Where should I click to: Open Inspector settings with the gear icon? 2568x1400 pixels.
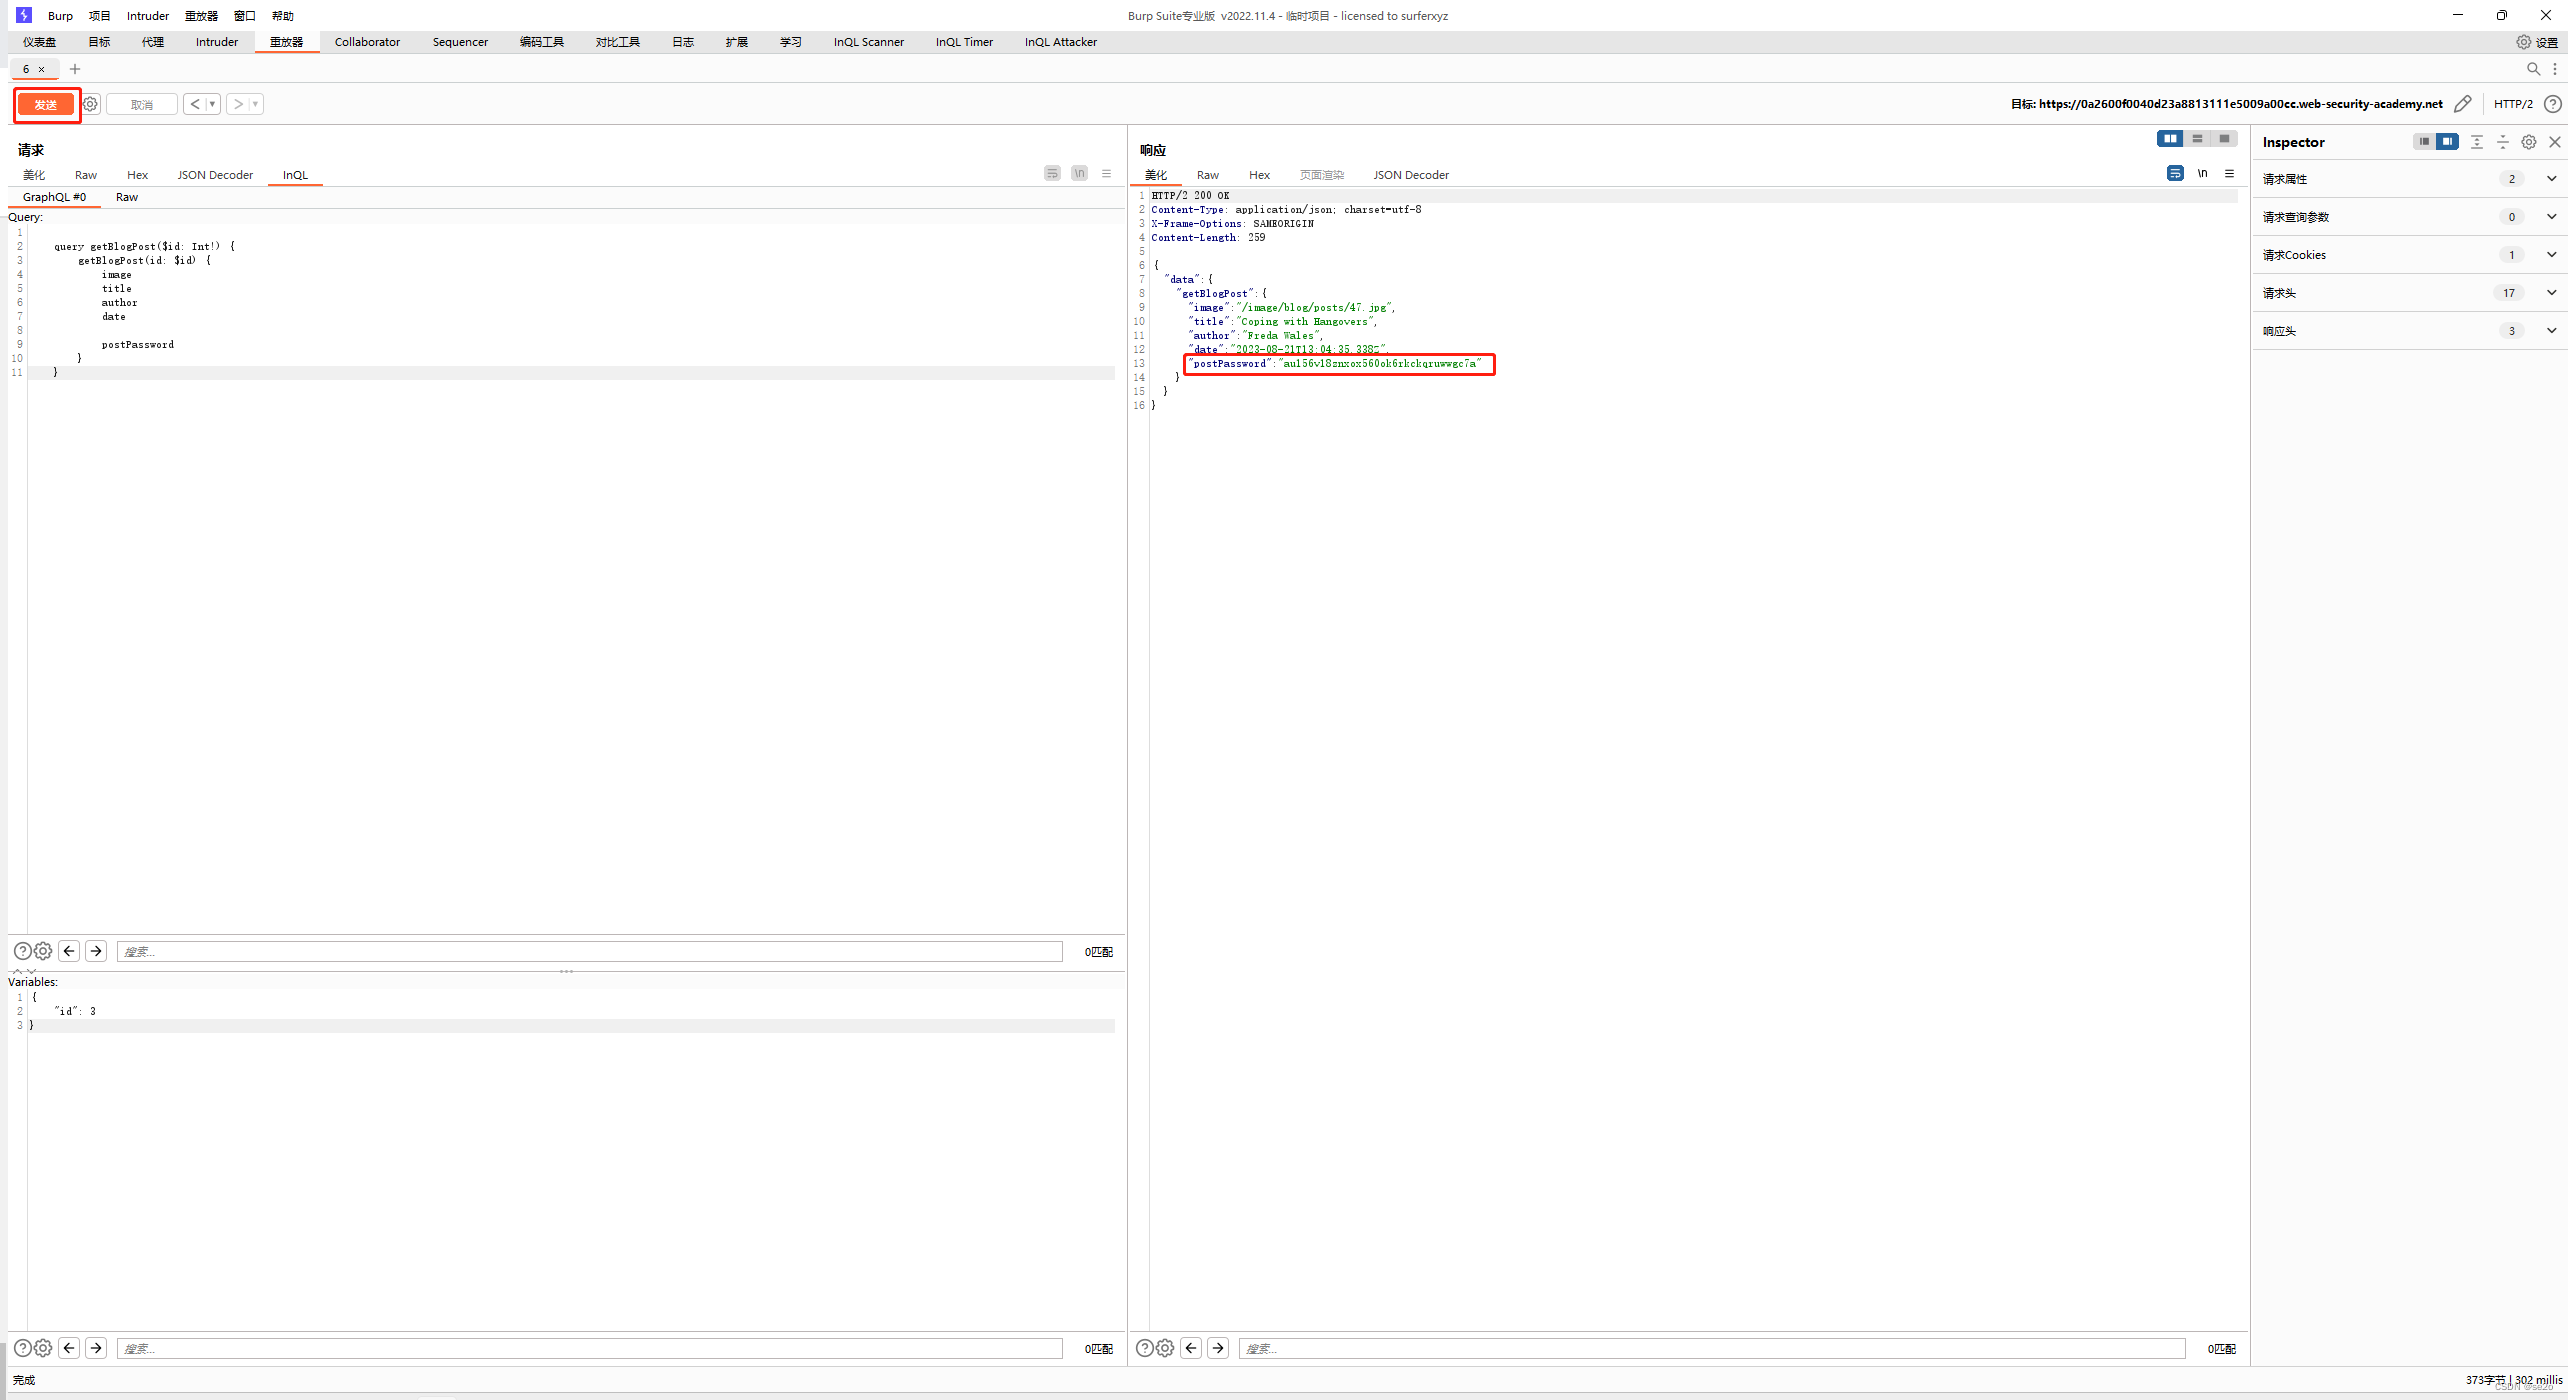[x=2528, y=141]
